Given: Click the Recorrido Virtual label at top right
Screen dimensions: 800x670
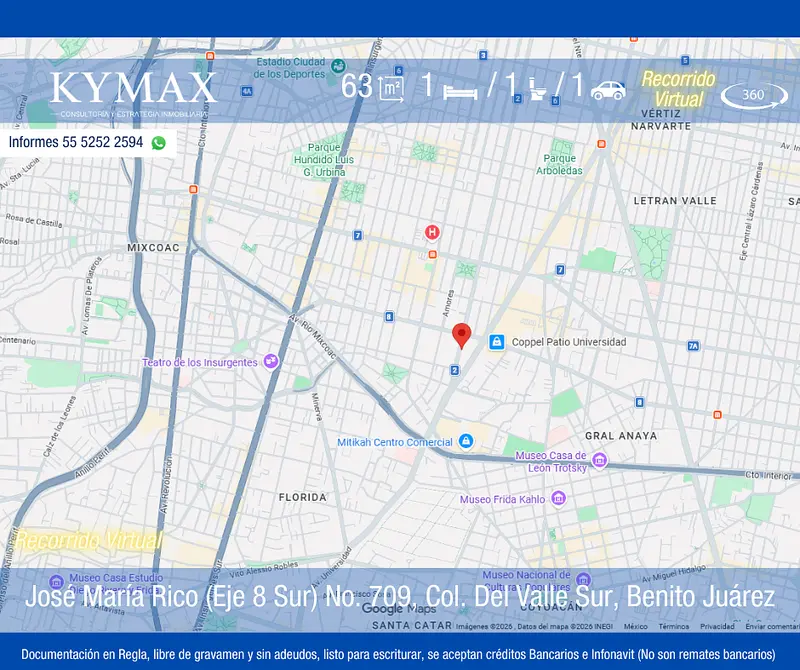Looking at the screenshot, I should (679, 89).
